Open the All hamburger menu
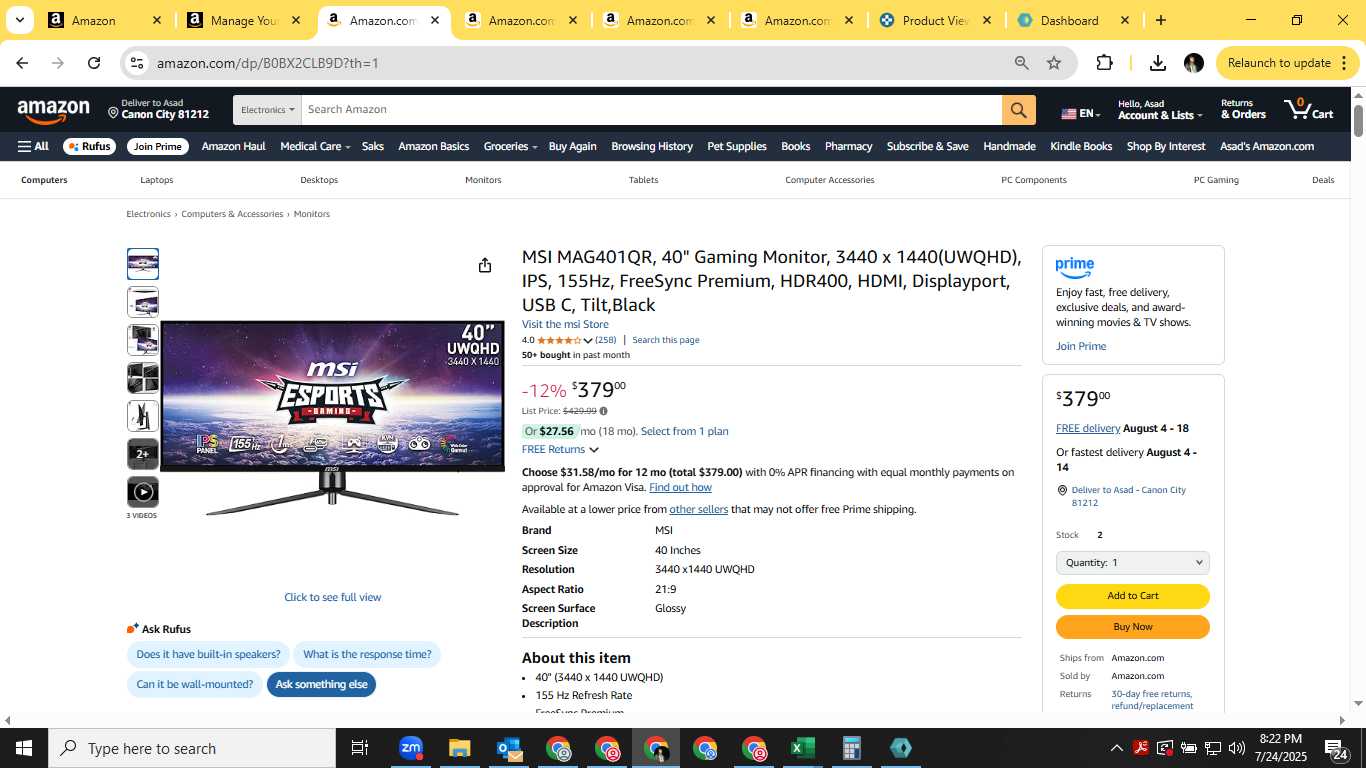Viewport: 1366px width, 768px height. [33, 146]
